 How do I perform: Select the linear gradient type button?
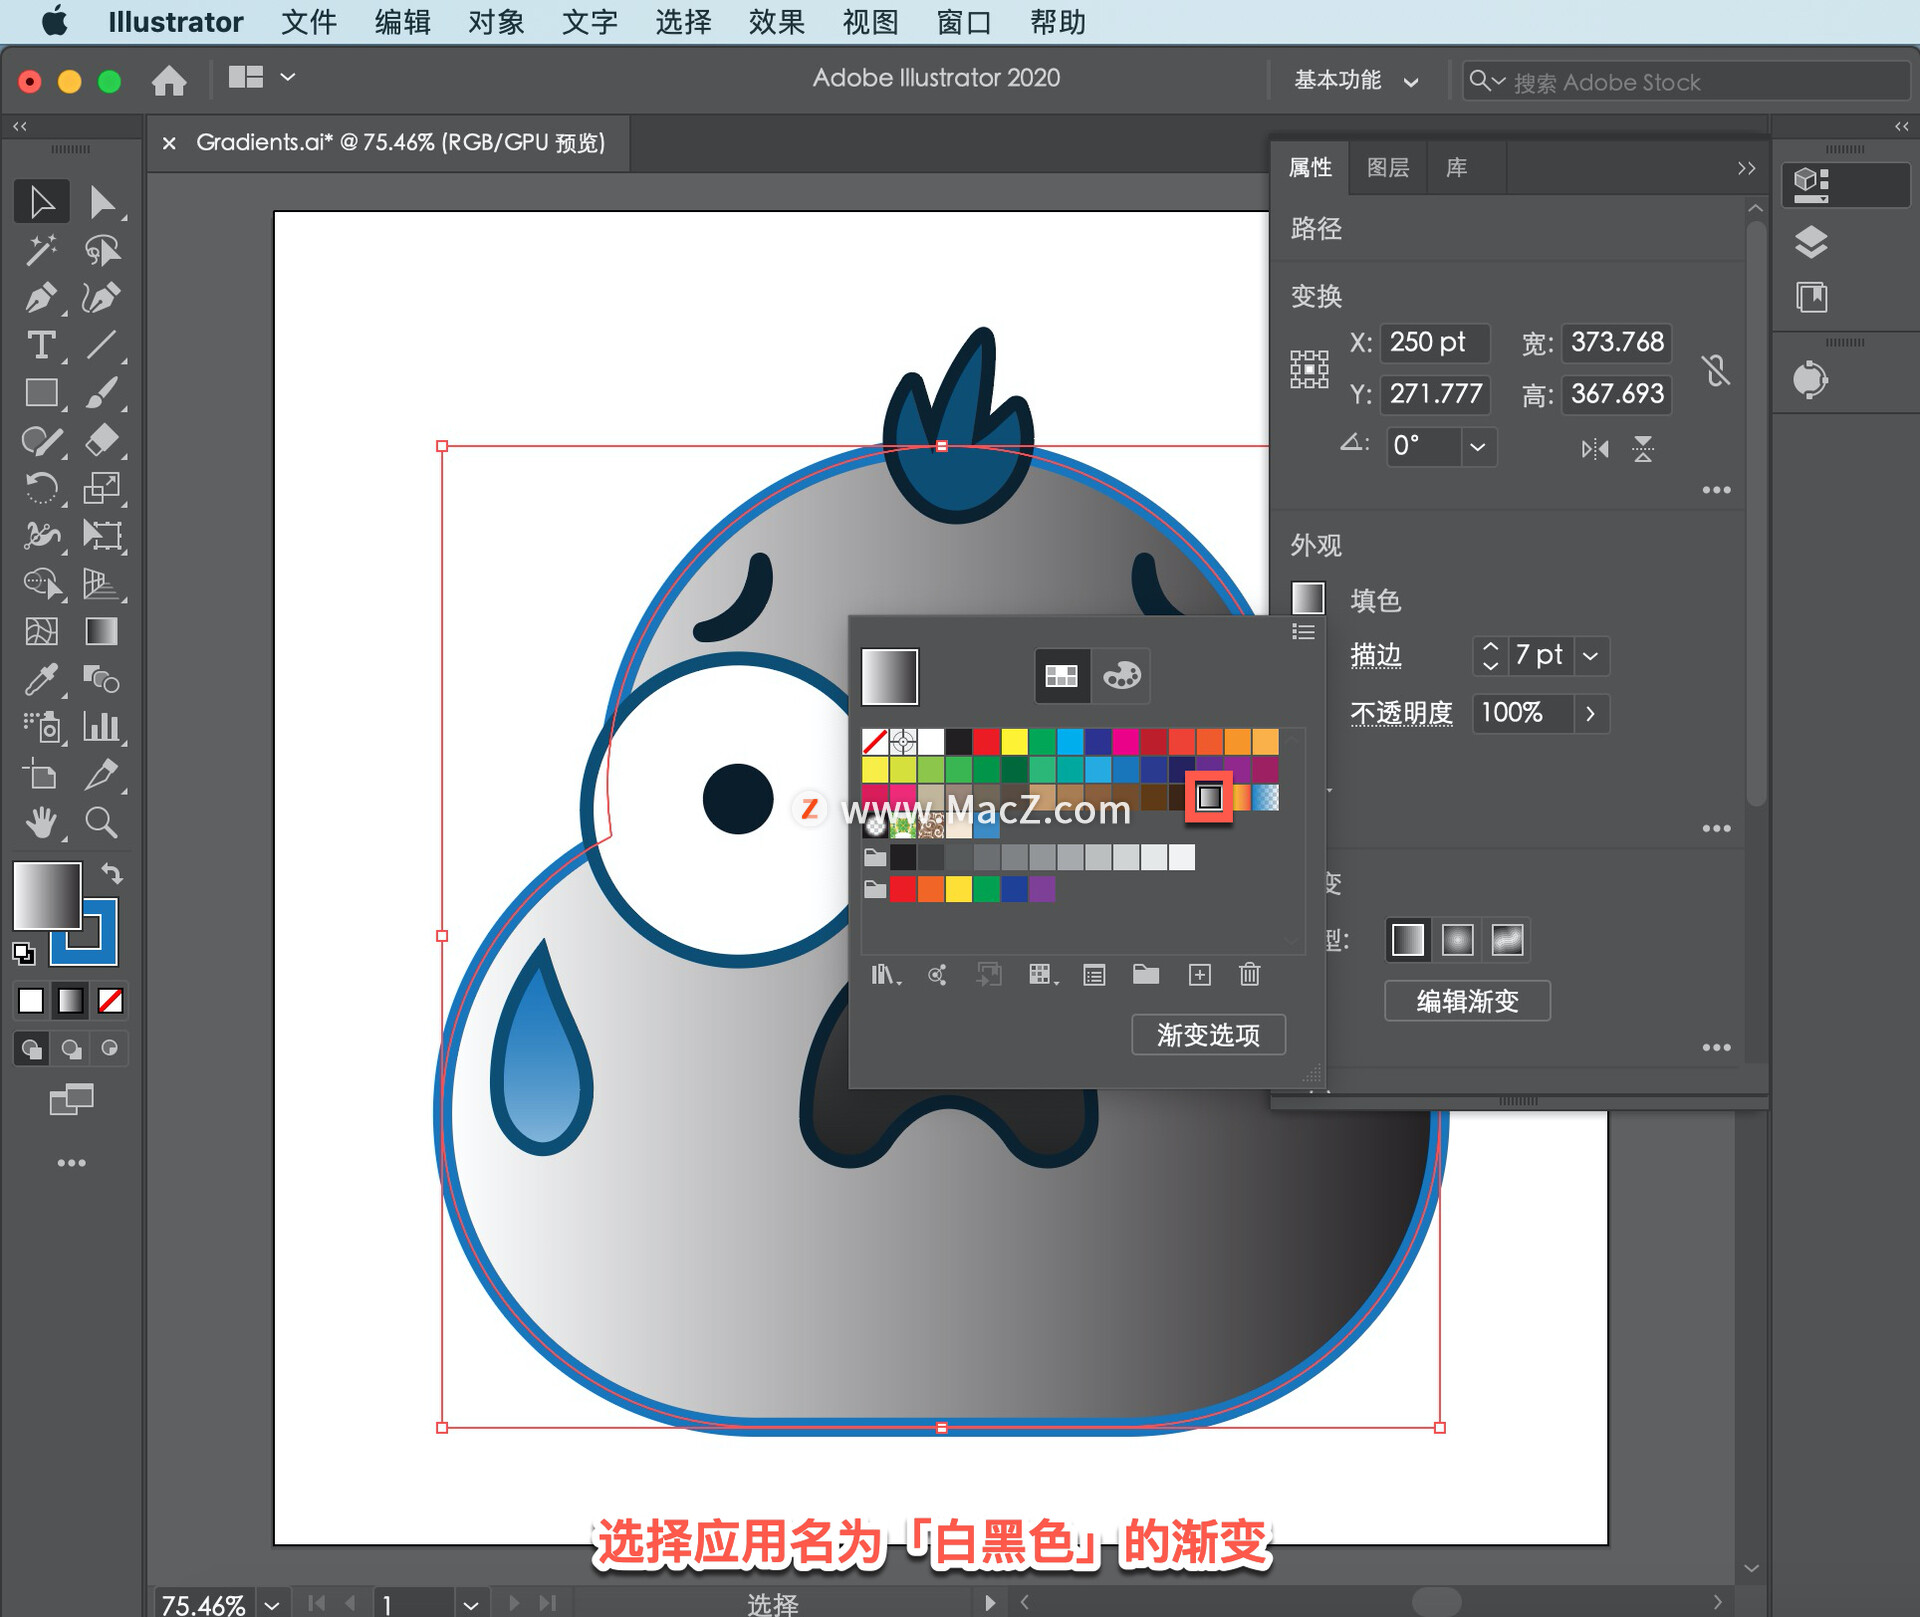pyautogui.click(x=1408, y=940)
